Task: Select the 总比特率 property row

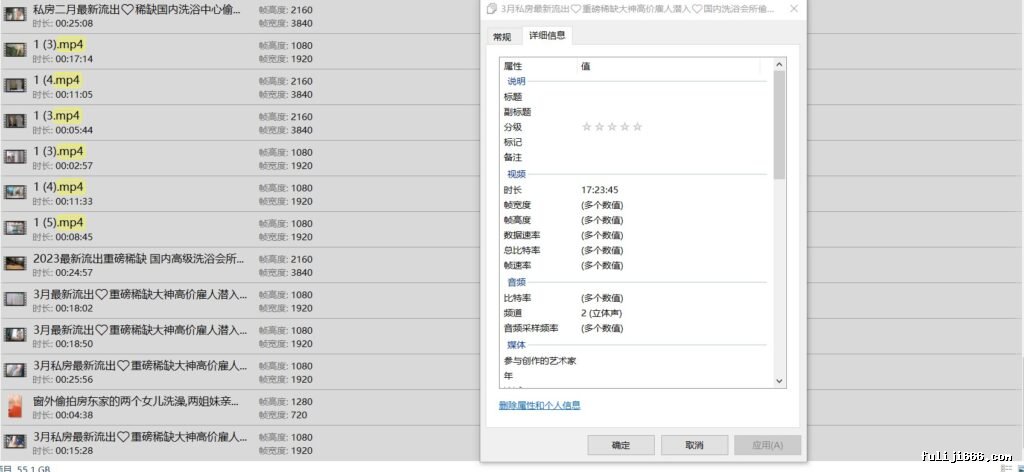Action: (635, 250)
